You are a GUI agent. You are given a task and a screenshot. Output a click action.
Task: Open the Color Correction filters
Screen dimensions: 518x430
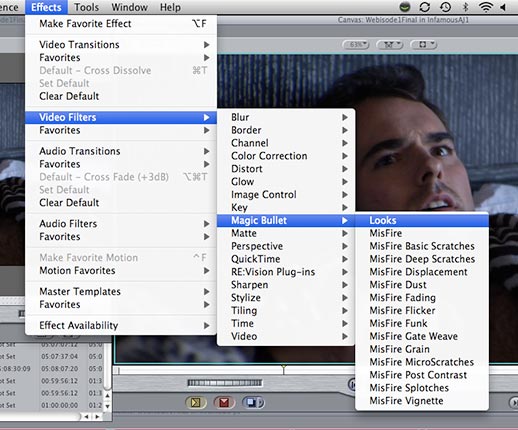[x=286, y=156]
